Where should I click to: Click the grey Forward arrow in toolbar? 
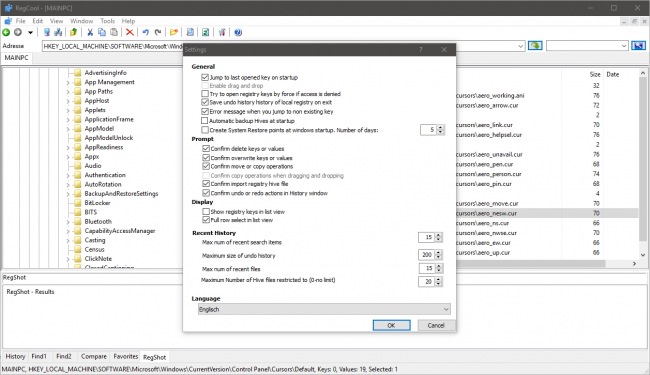point(18,32)
